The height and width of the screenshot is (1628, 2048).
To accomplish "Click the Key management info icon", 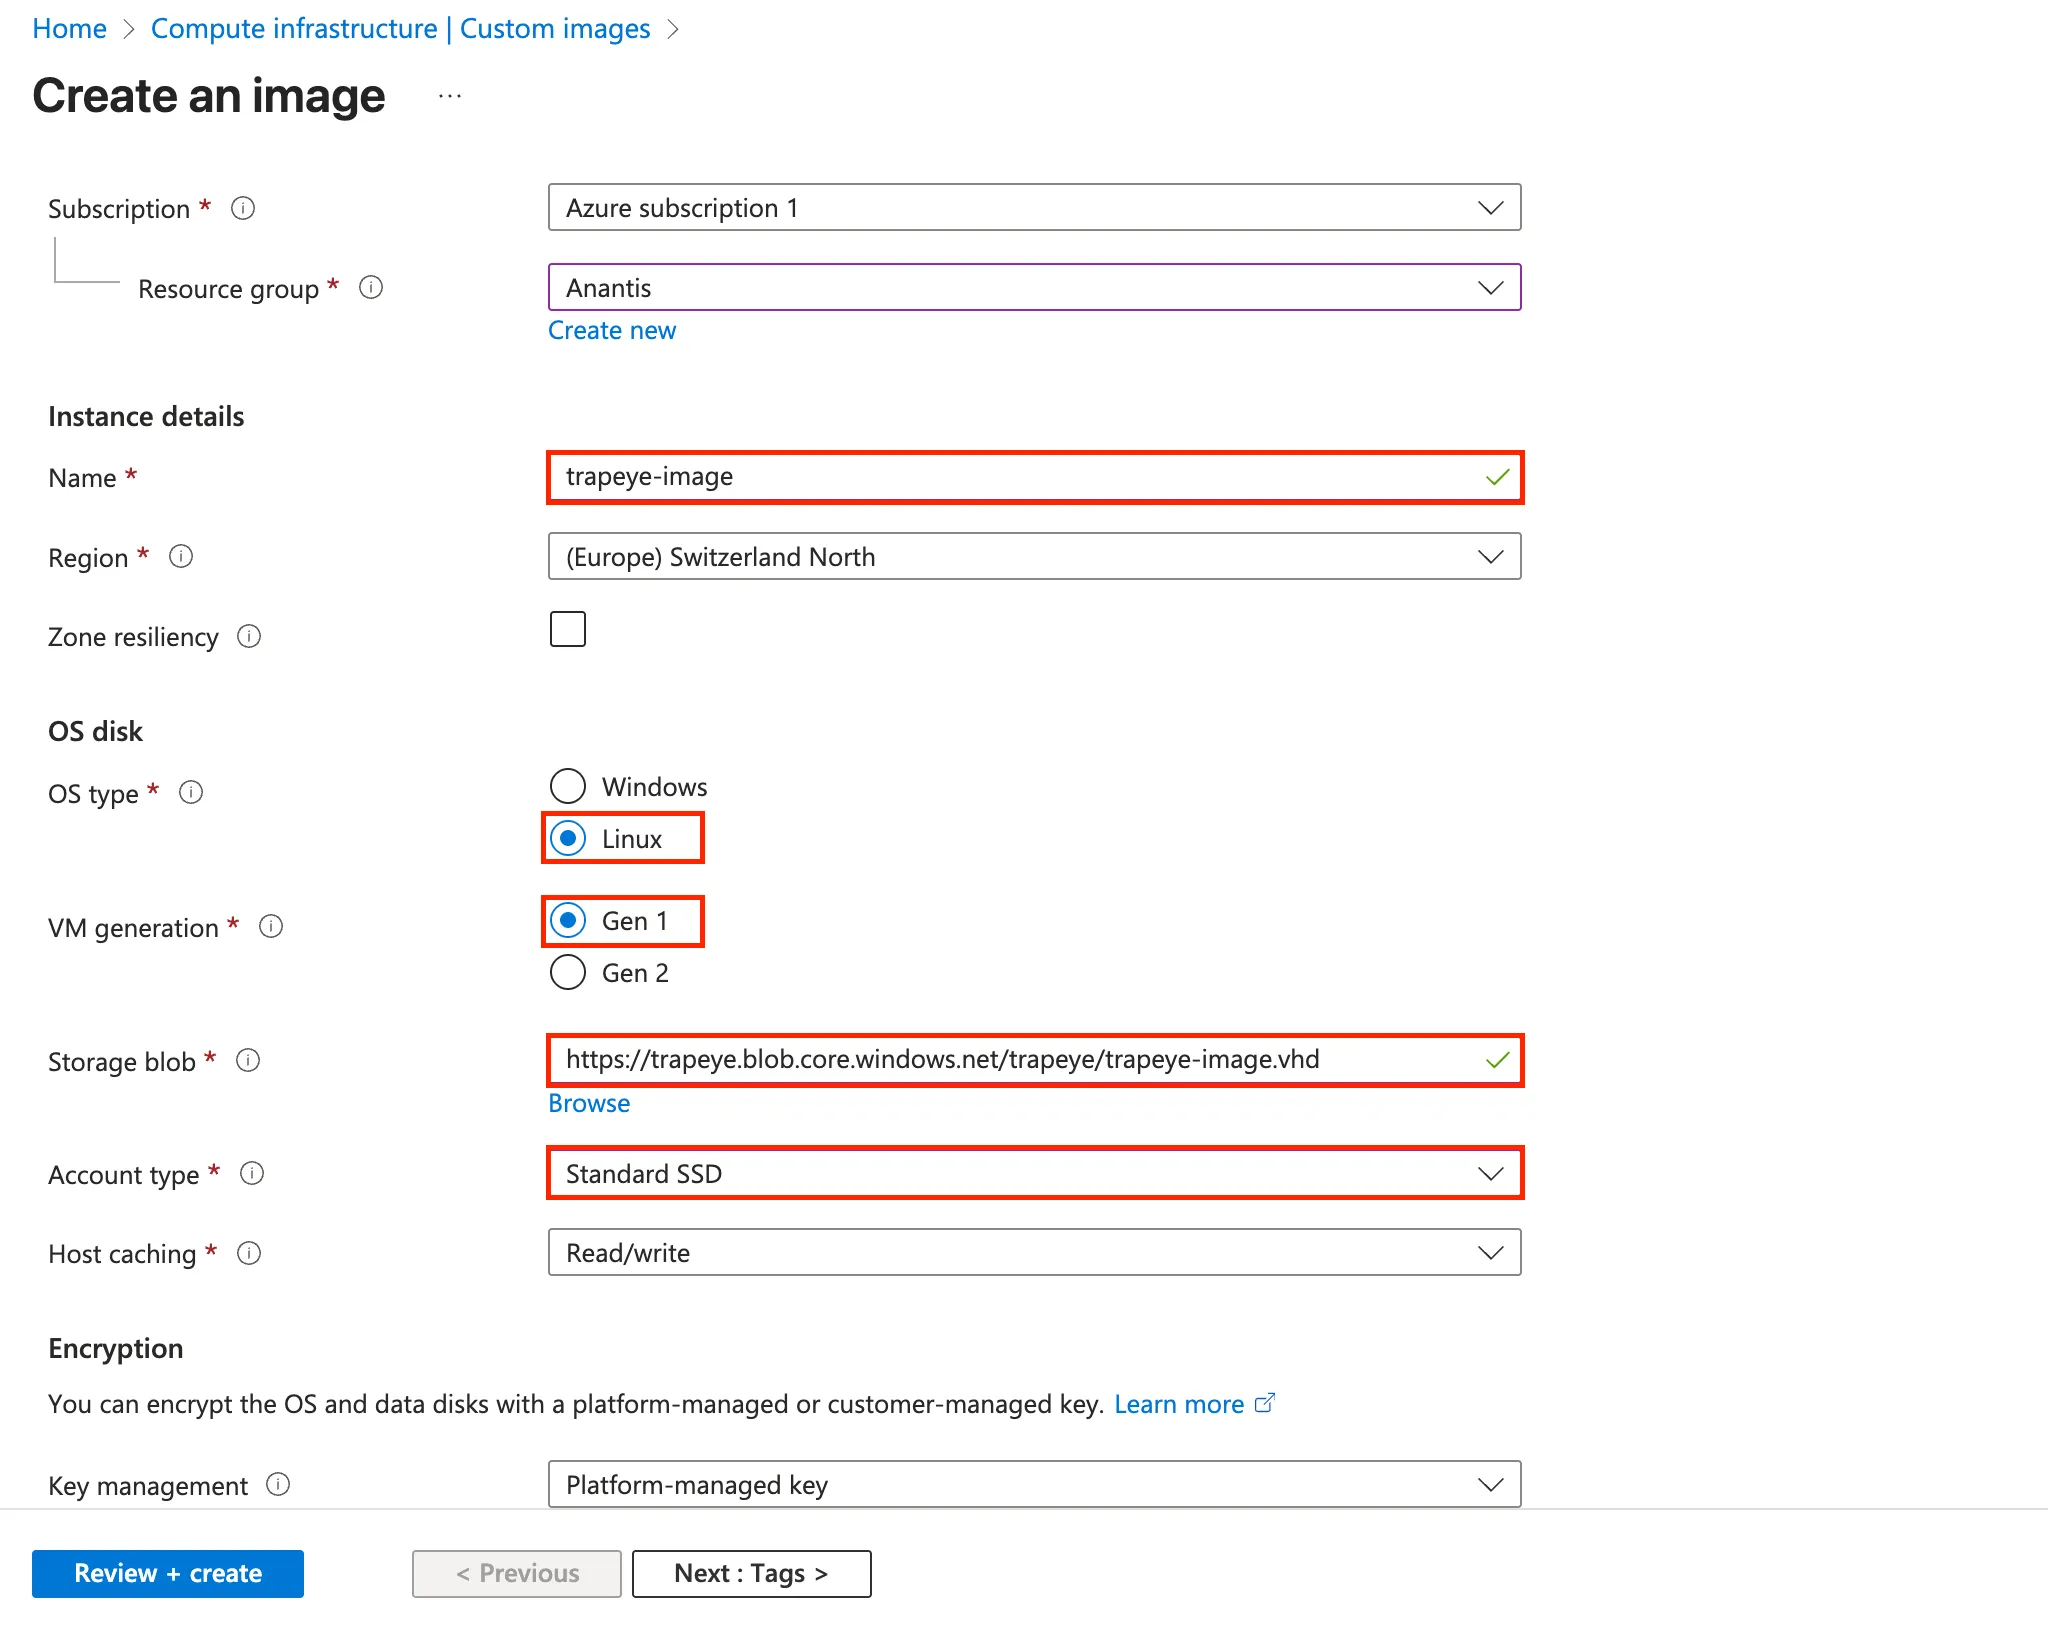I will 277,1486.
